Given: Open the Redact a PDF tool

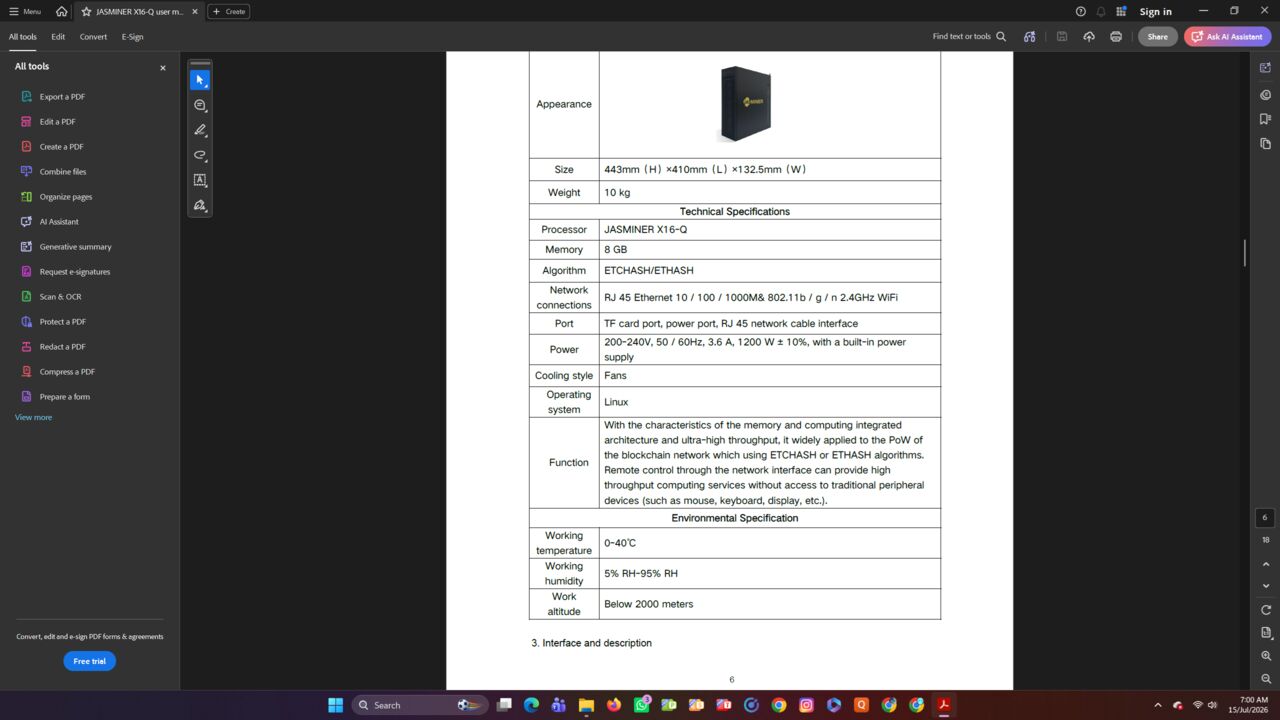Looking at the screenshot, I should (62, 347).
